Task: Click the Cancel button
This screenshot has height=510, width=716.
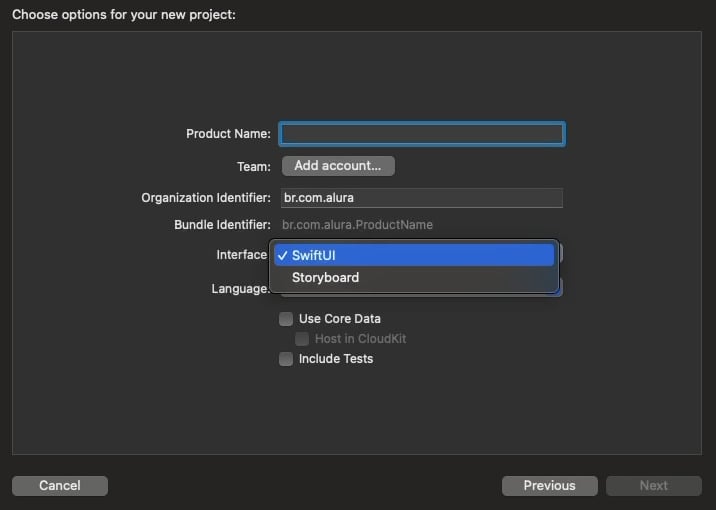Action: [60, 485]
